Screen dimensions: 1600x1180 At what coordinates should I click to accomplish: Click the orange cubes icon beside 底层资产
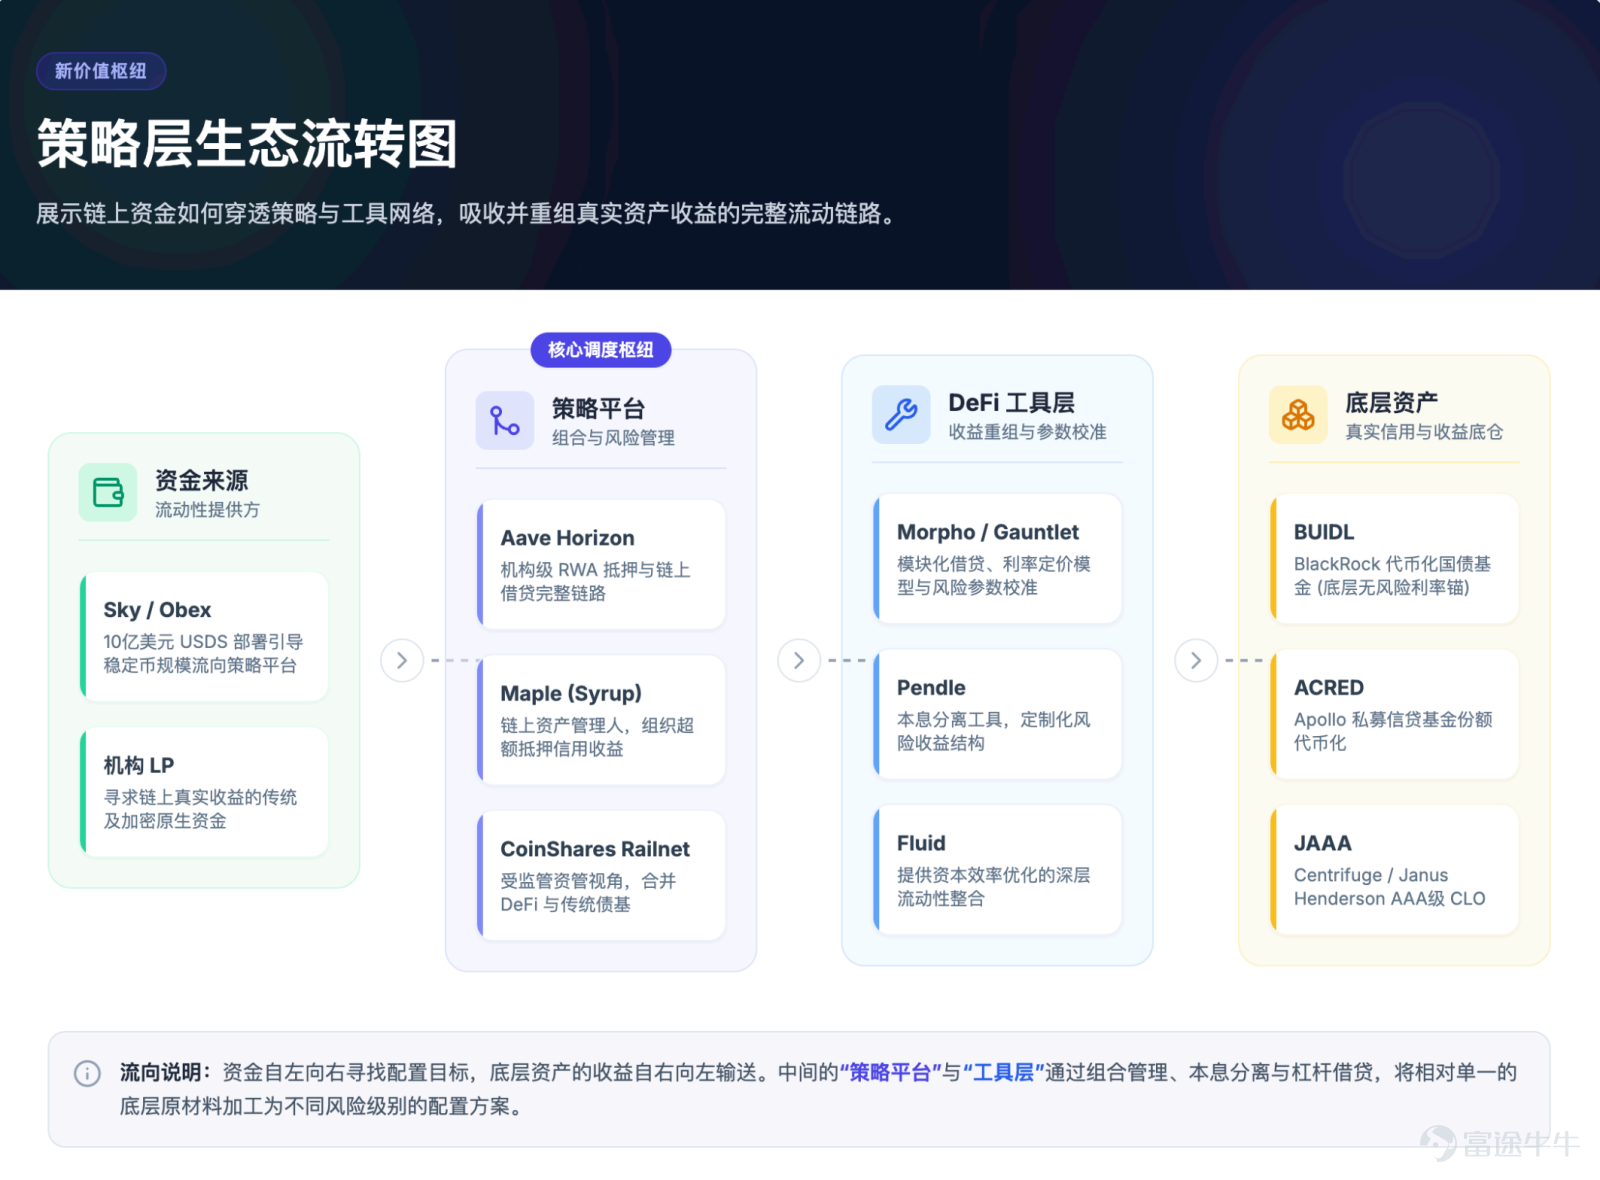pyautogui.click(x=1298, y=414)
